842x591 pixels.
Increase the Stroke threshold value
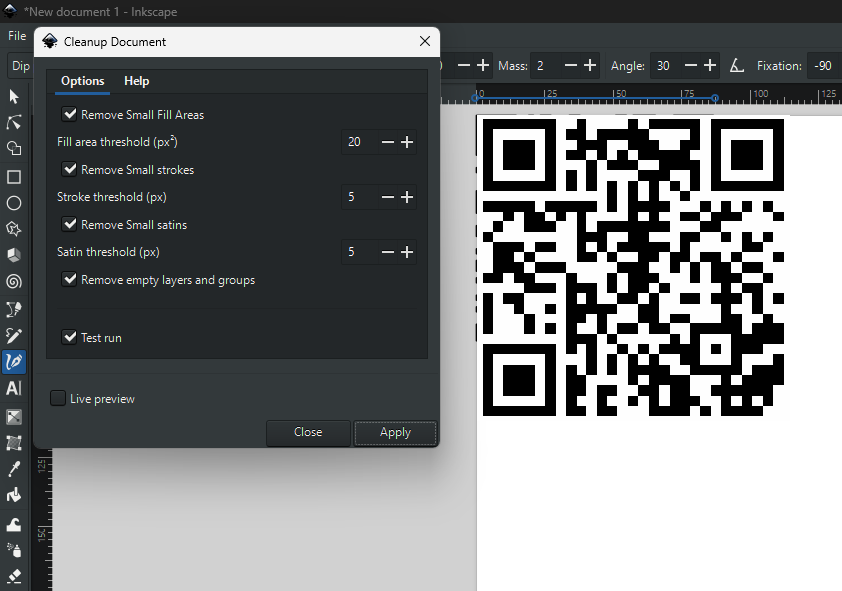(x=407, y=197)
